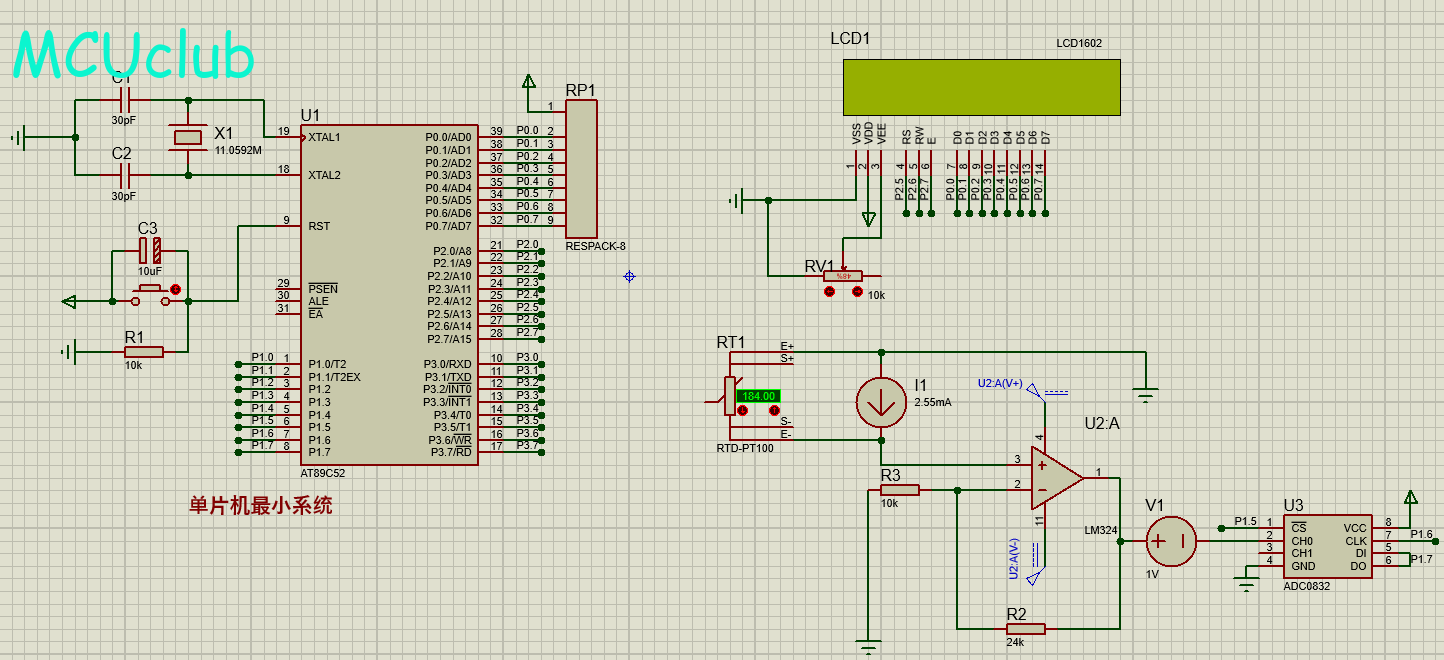Viewport: 1444px width, 660px height.
Task: Select the V1 voltage source symbol
Action: tap(1170, 541)
